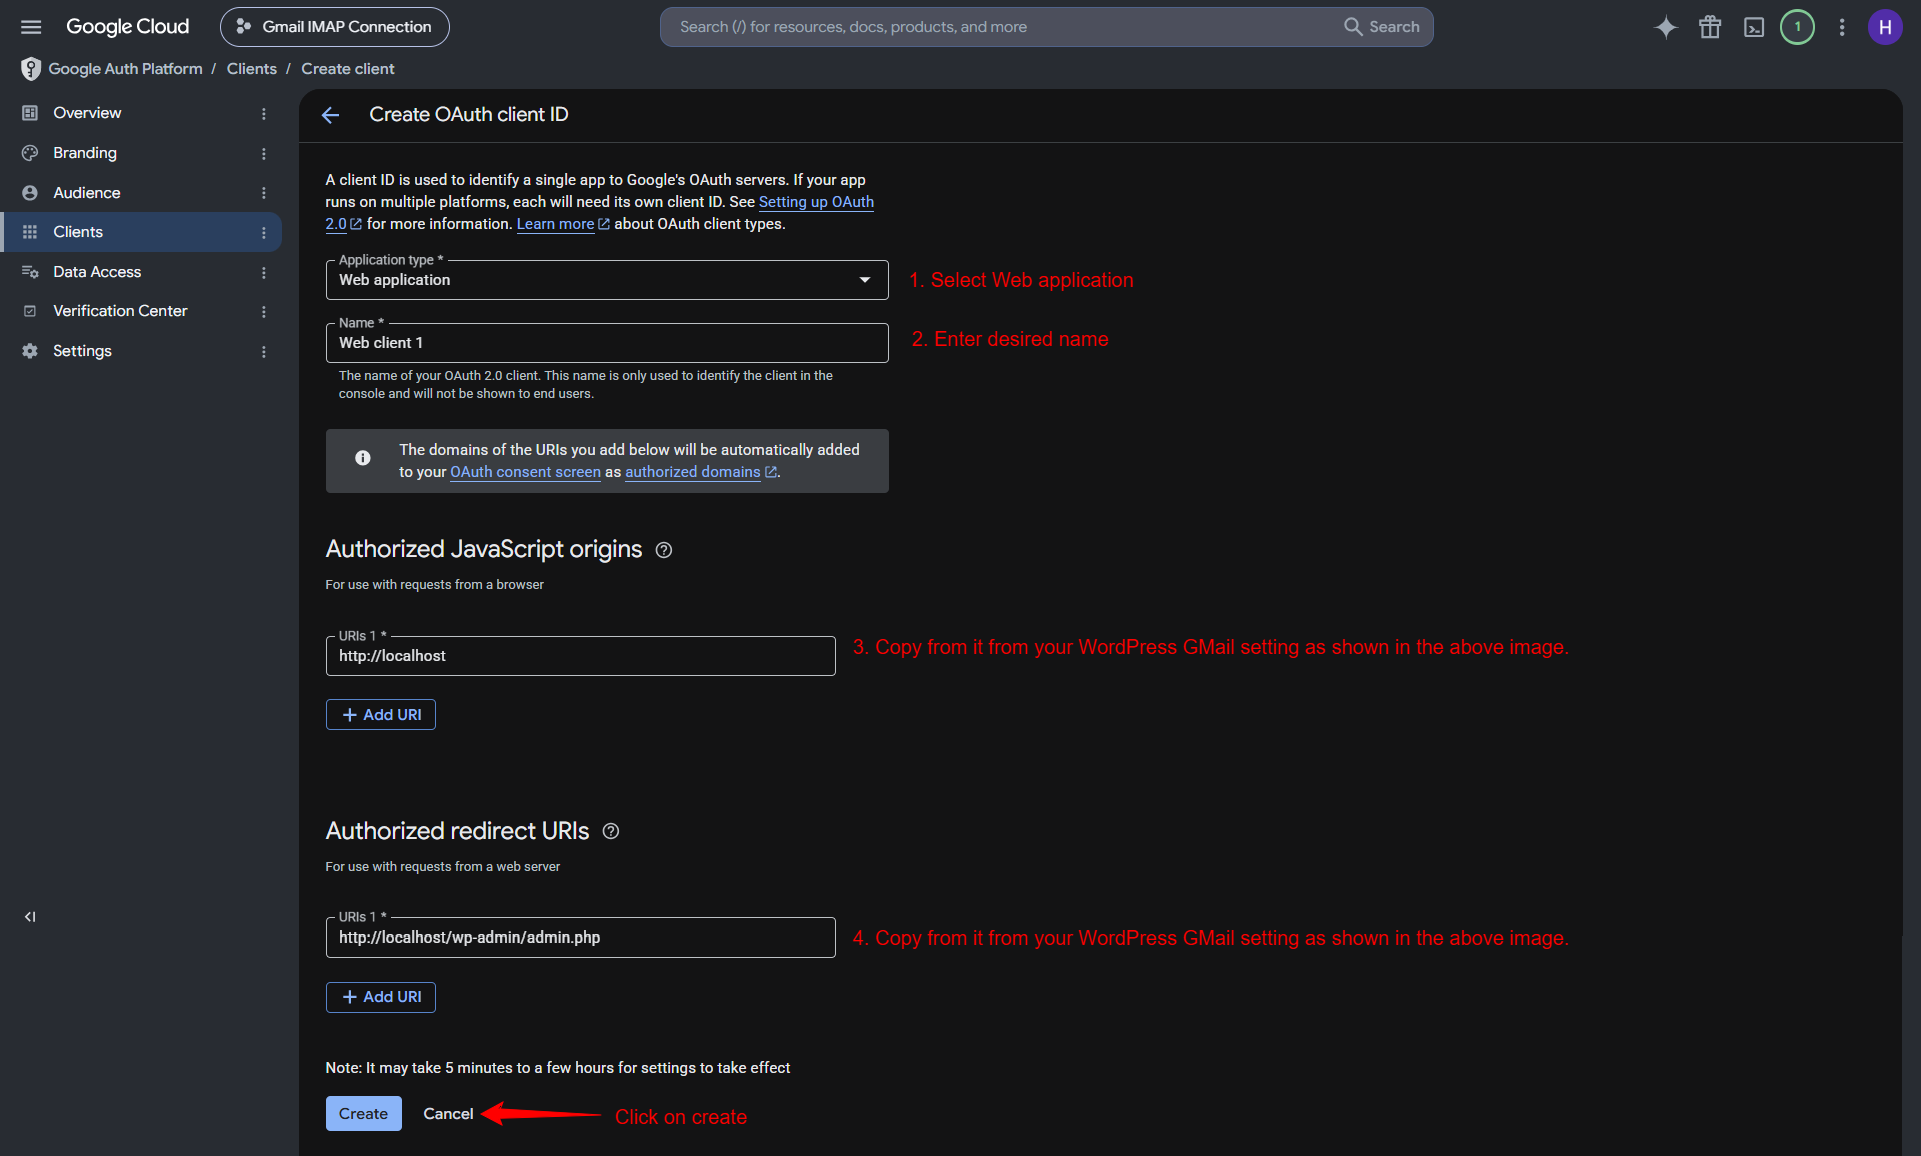This screenshot has width=1921, height=1156.
Task: Focus the redirect URI input field
Action: point(580,938)
